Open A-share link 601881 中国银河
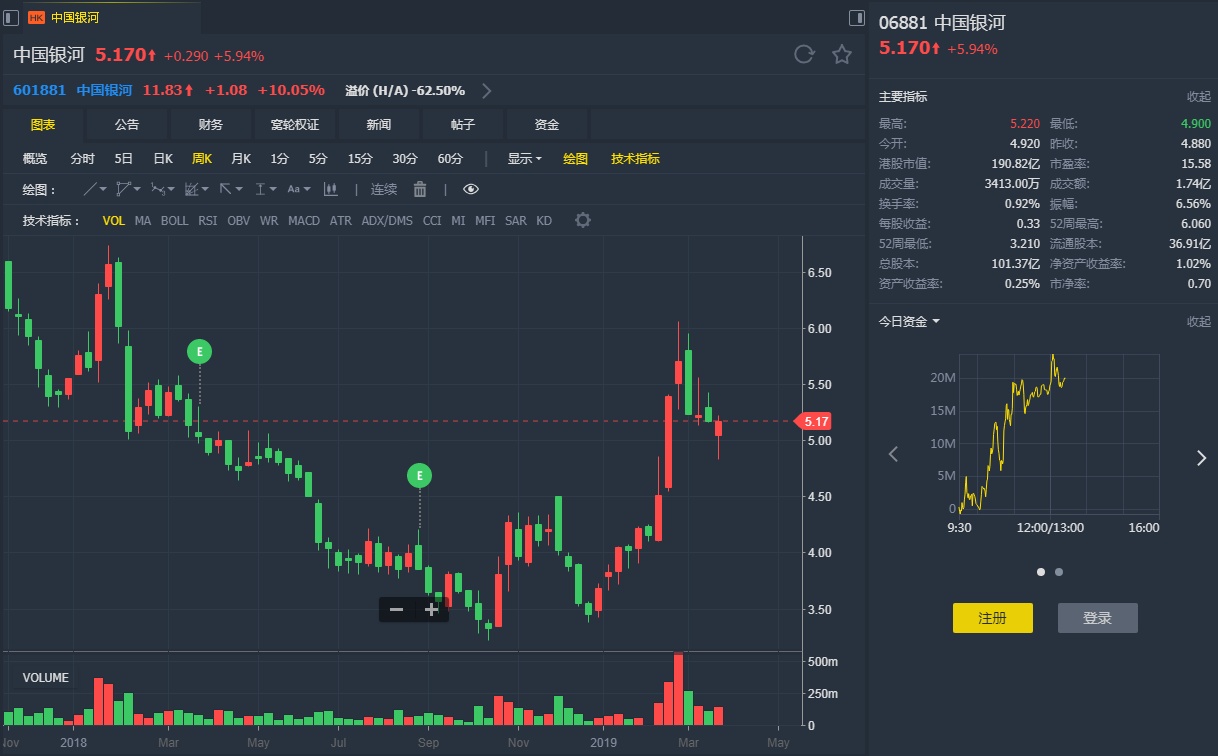Viewport: 1218px width, 756px height. pos(72,90)
